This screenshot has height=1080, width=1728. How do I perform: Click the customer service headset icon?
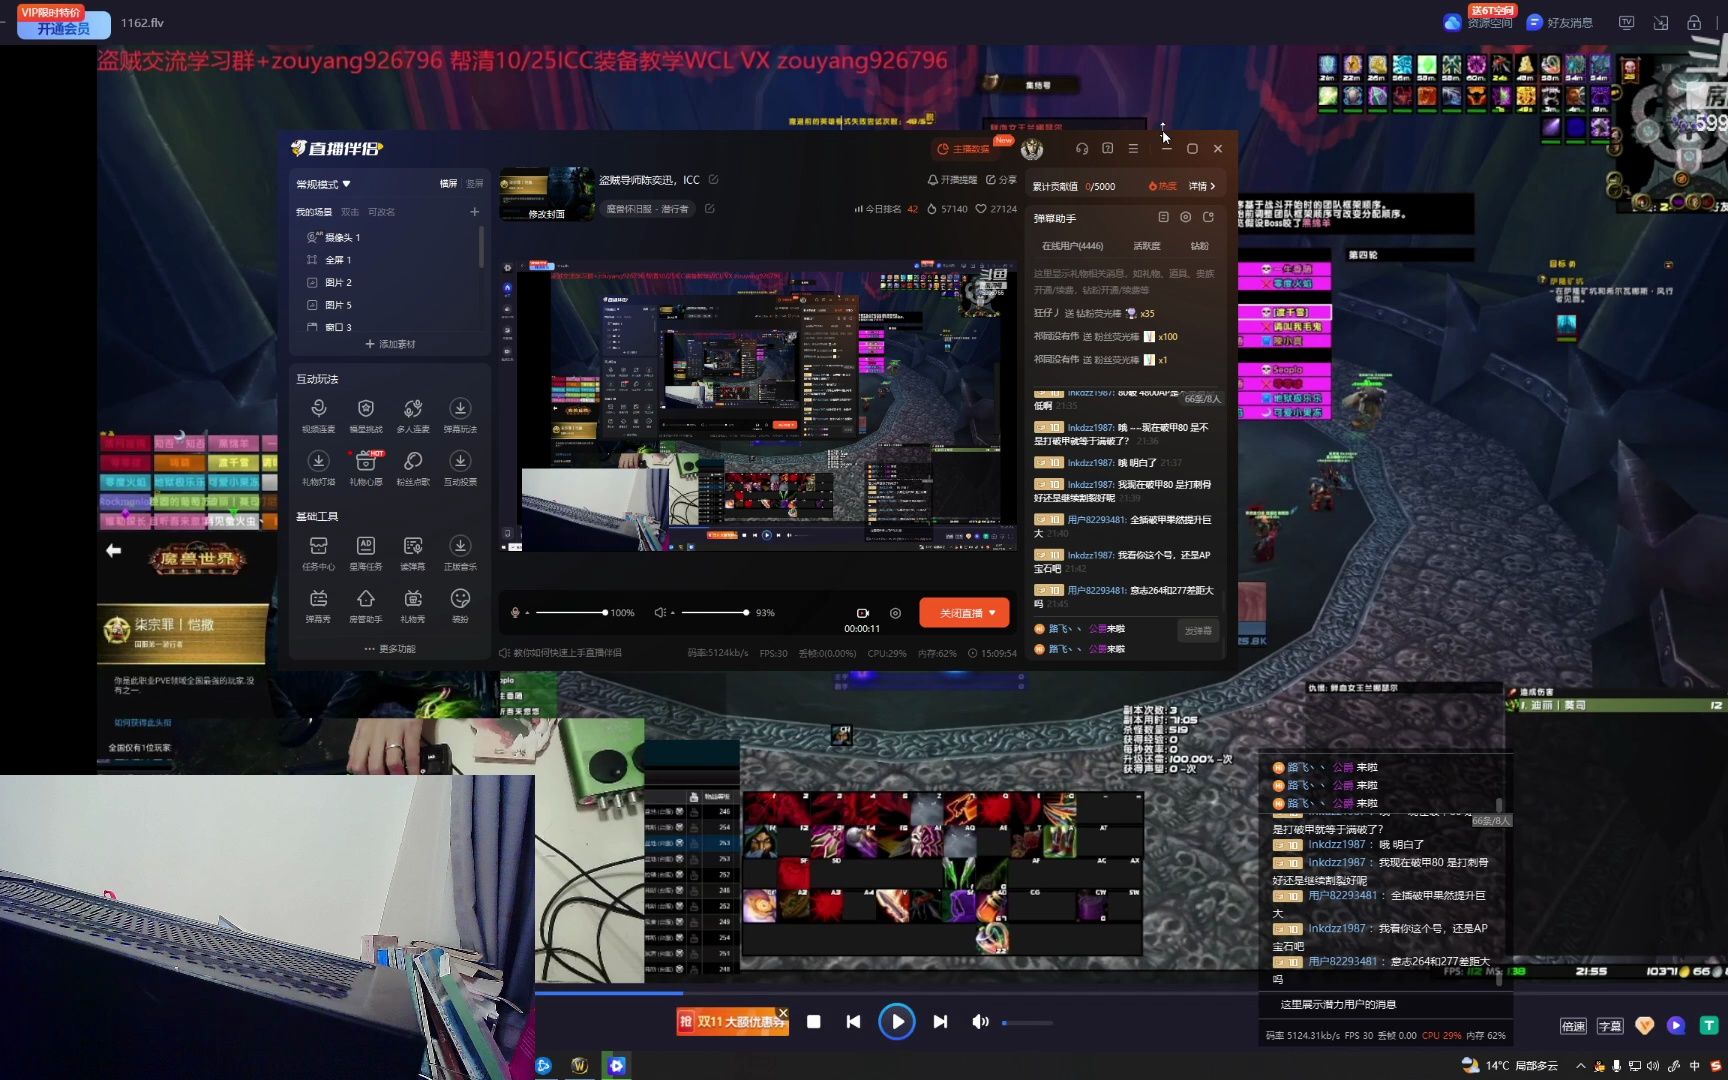click(1082, 148)
